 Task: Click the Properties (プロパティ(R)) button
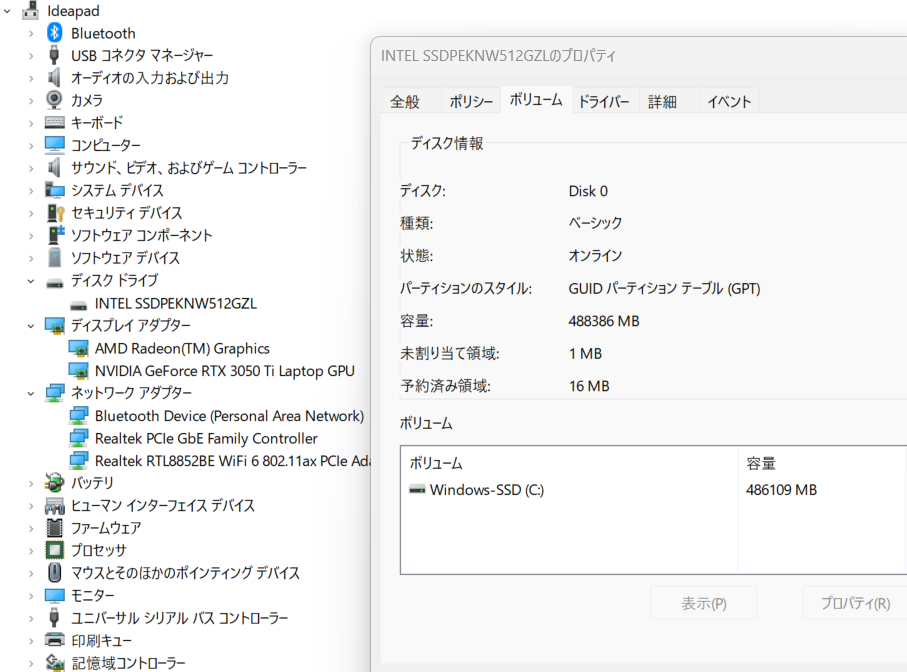pos(854,603)
